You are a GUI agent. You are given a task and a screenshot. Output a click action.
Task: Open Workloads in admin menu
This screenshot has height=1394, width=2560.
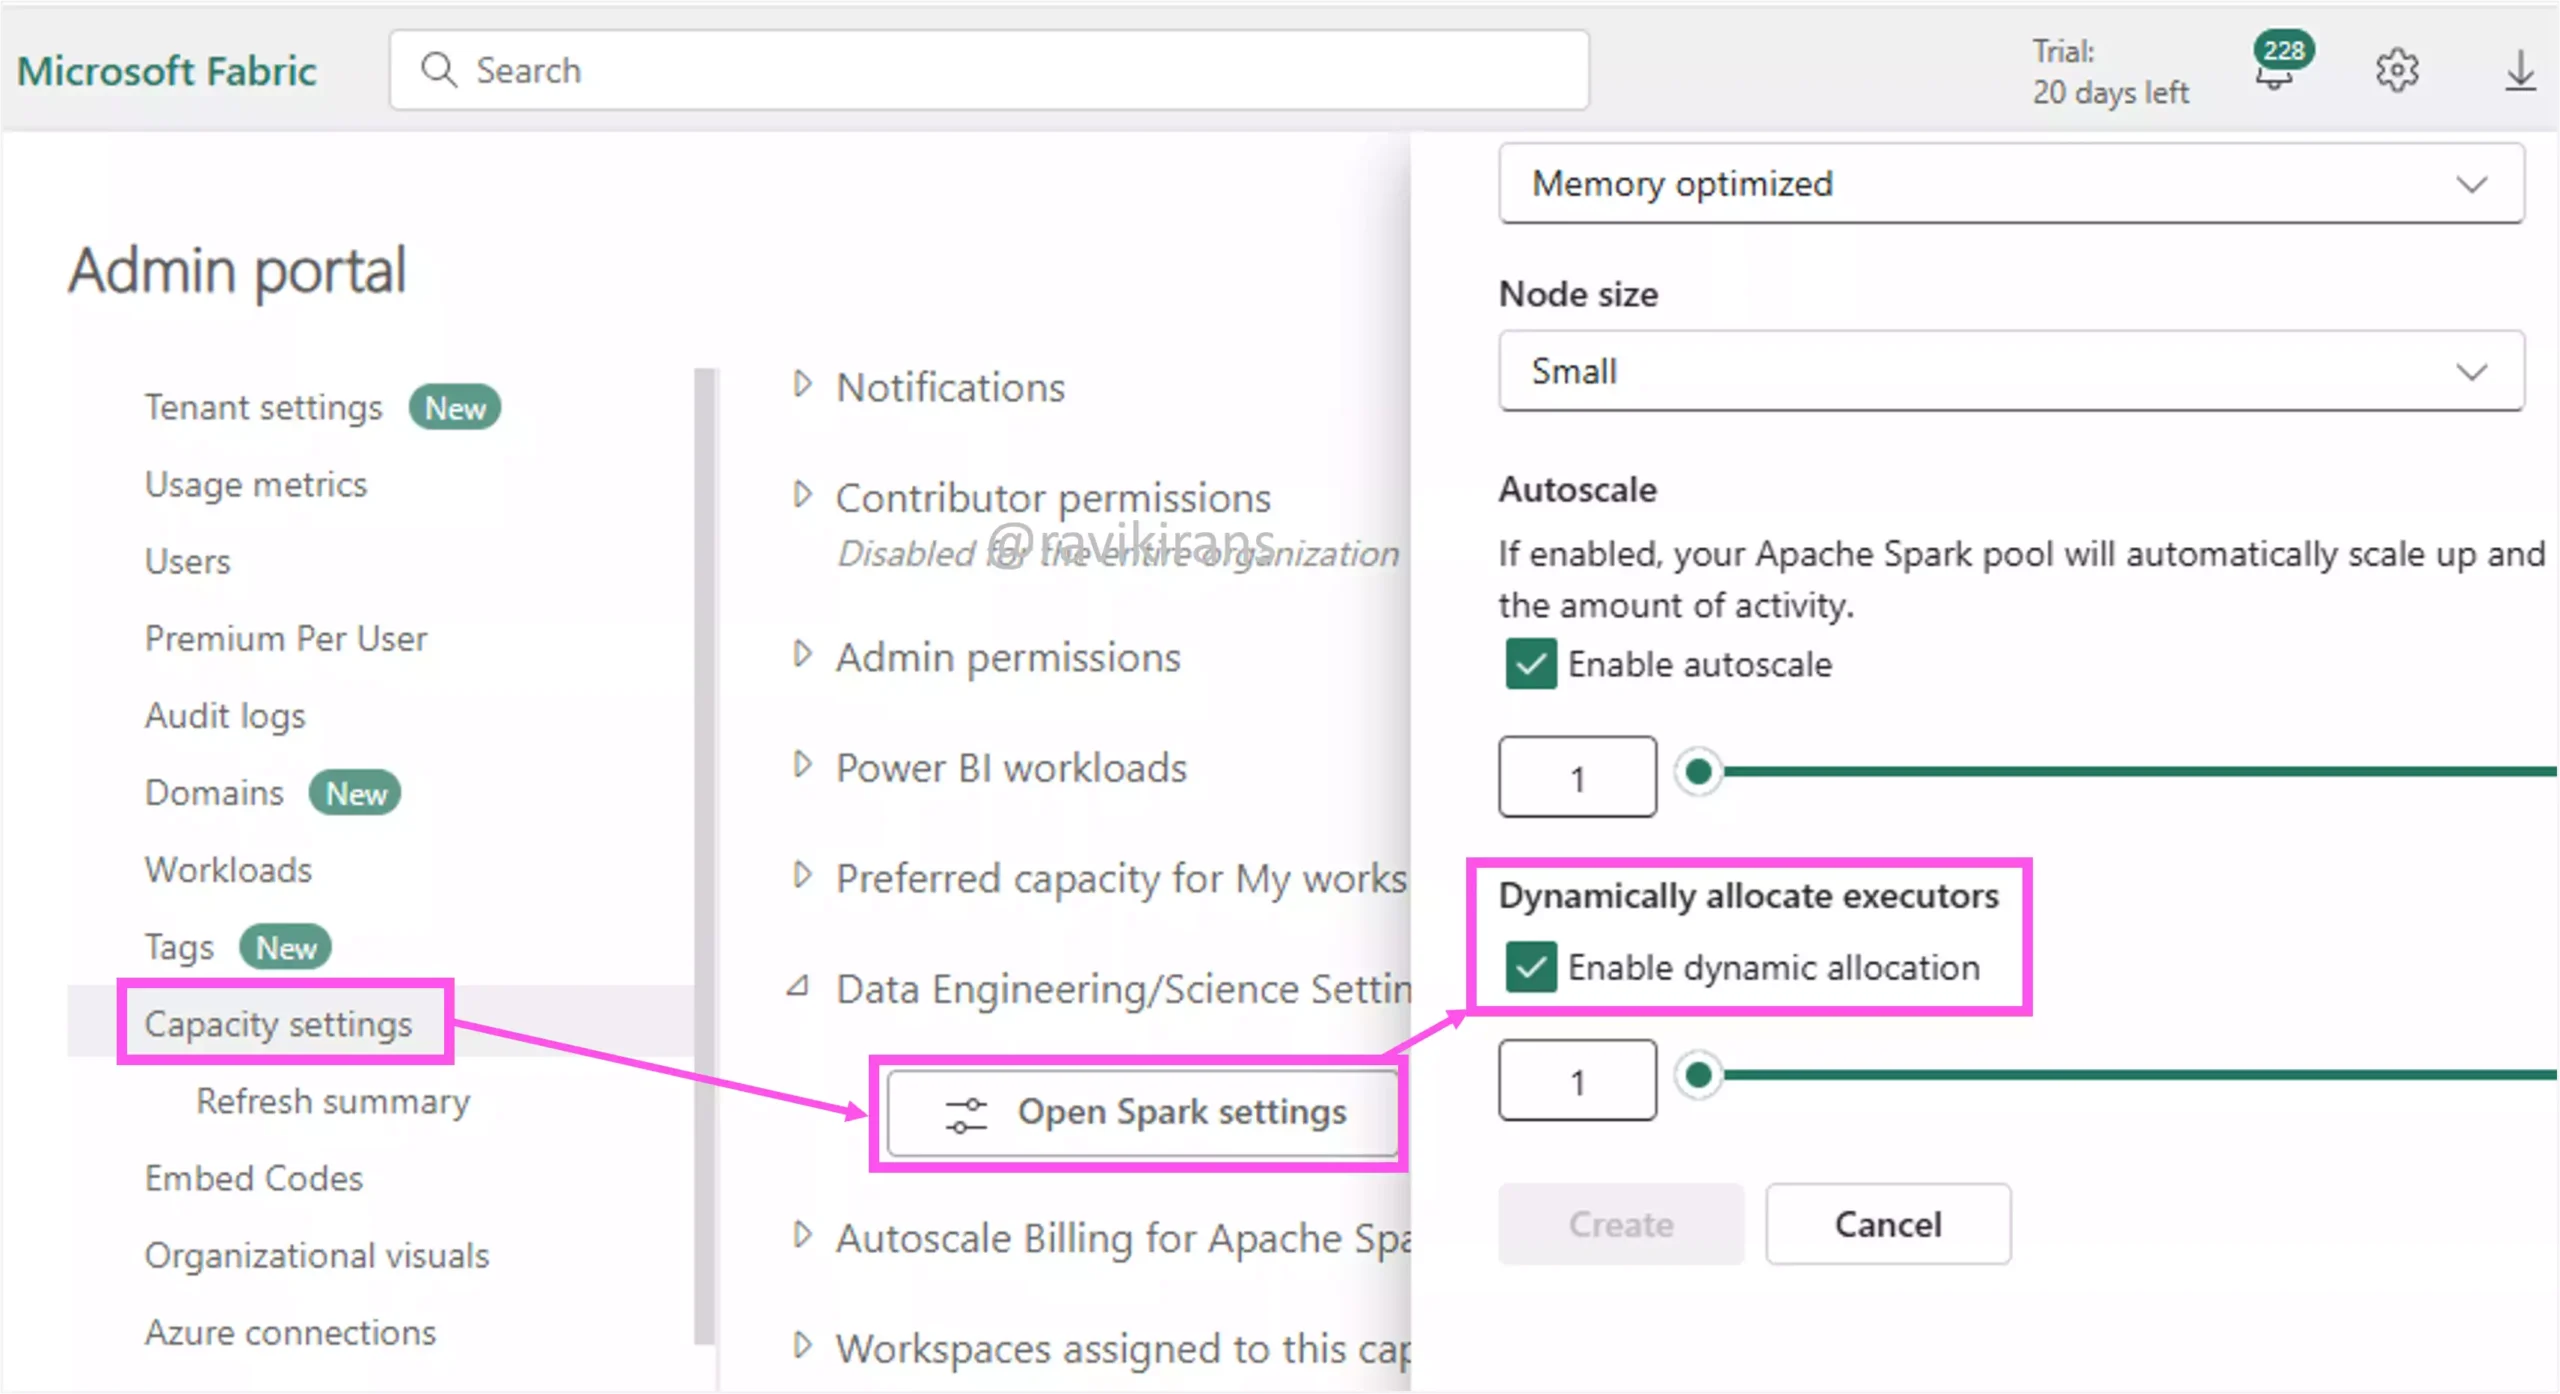coord(228,869)
